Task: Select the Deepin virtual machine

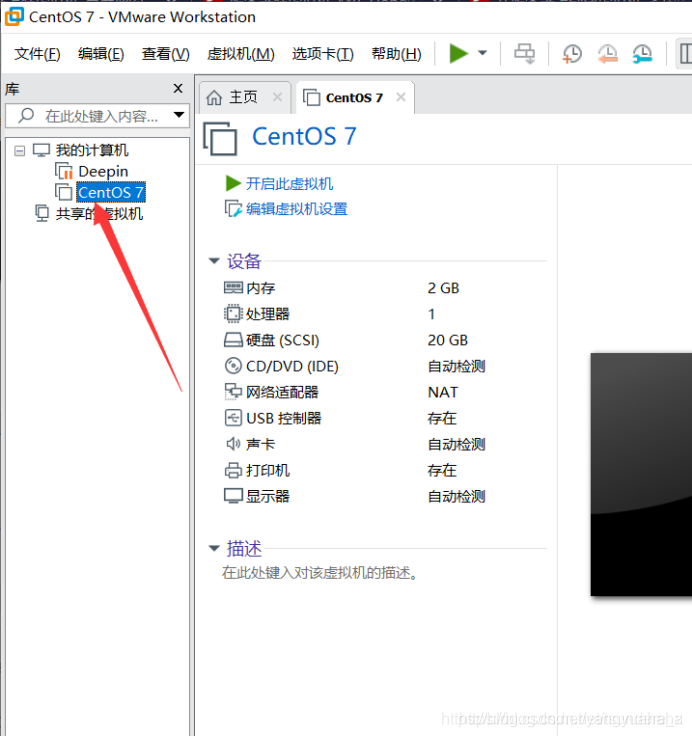Action: 103,172
